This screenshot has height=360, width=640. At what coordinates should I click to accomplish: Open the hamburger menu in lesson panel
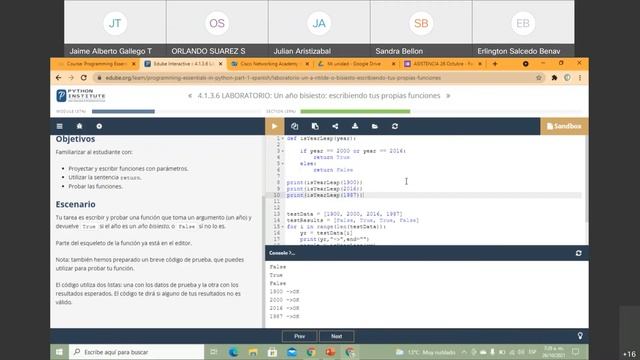(x=60, y=126)
